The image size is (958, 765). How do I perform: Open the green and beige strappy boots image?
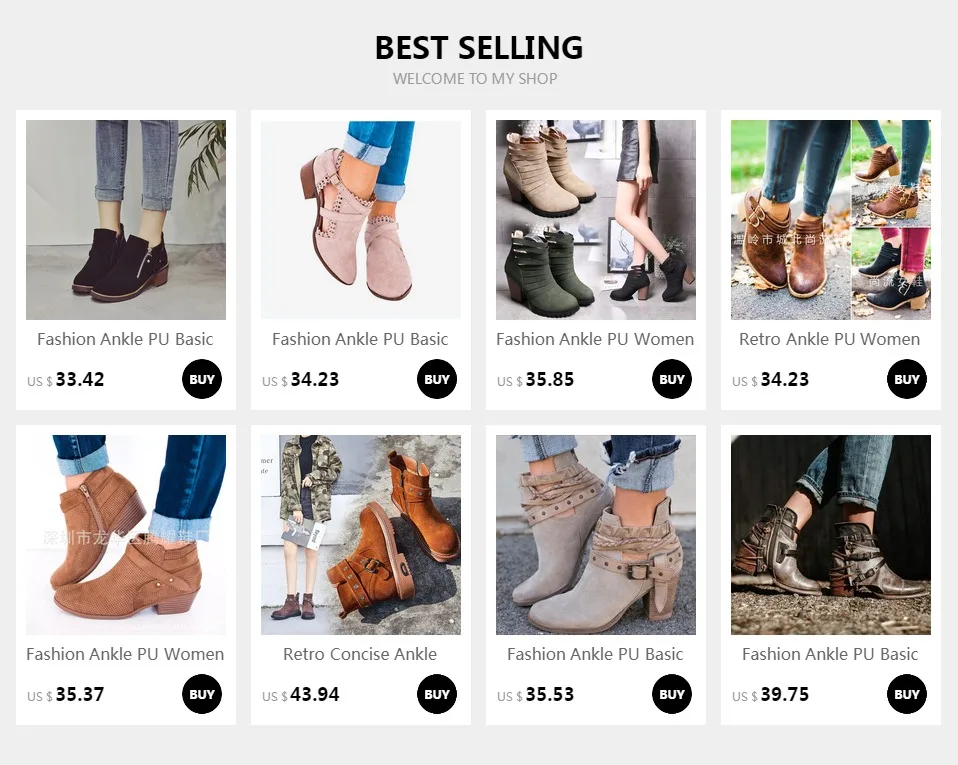(x=596, y=220)
